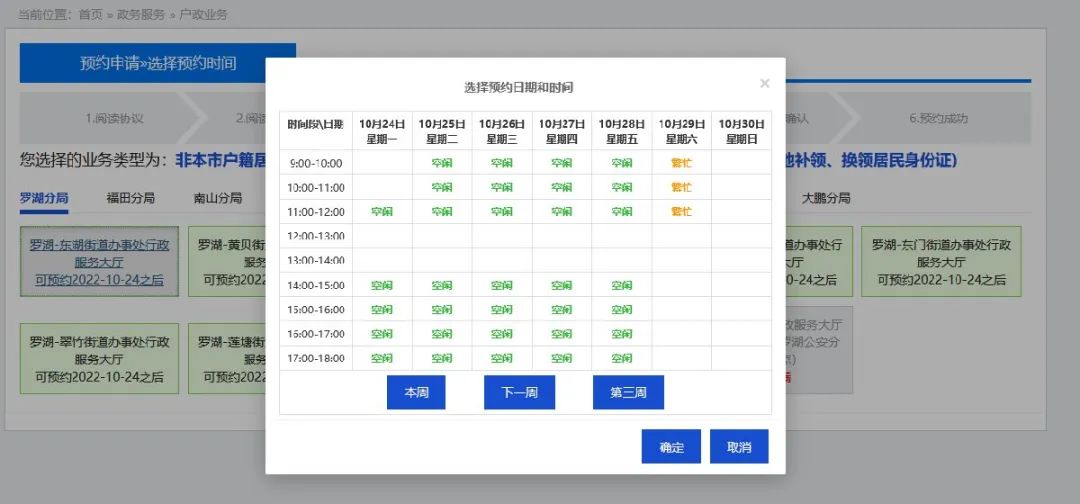
Task: Select 空闲 slot 11:00-12:00 on 10月27日
Action: coord(561,211)
